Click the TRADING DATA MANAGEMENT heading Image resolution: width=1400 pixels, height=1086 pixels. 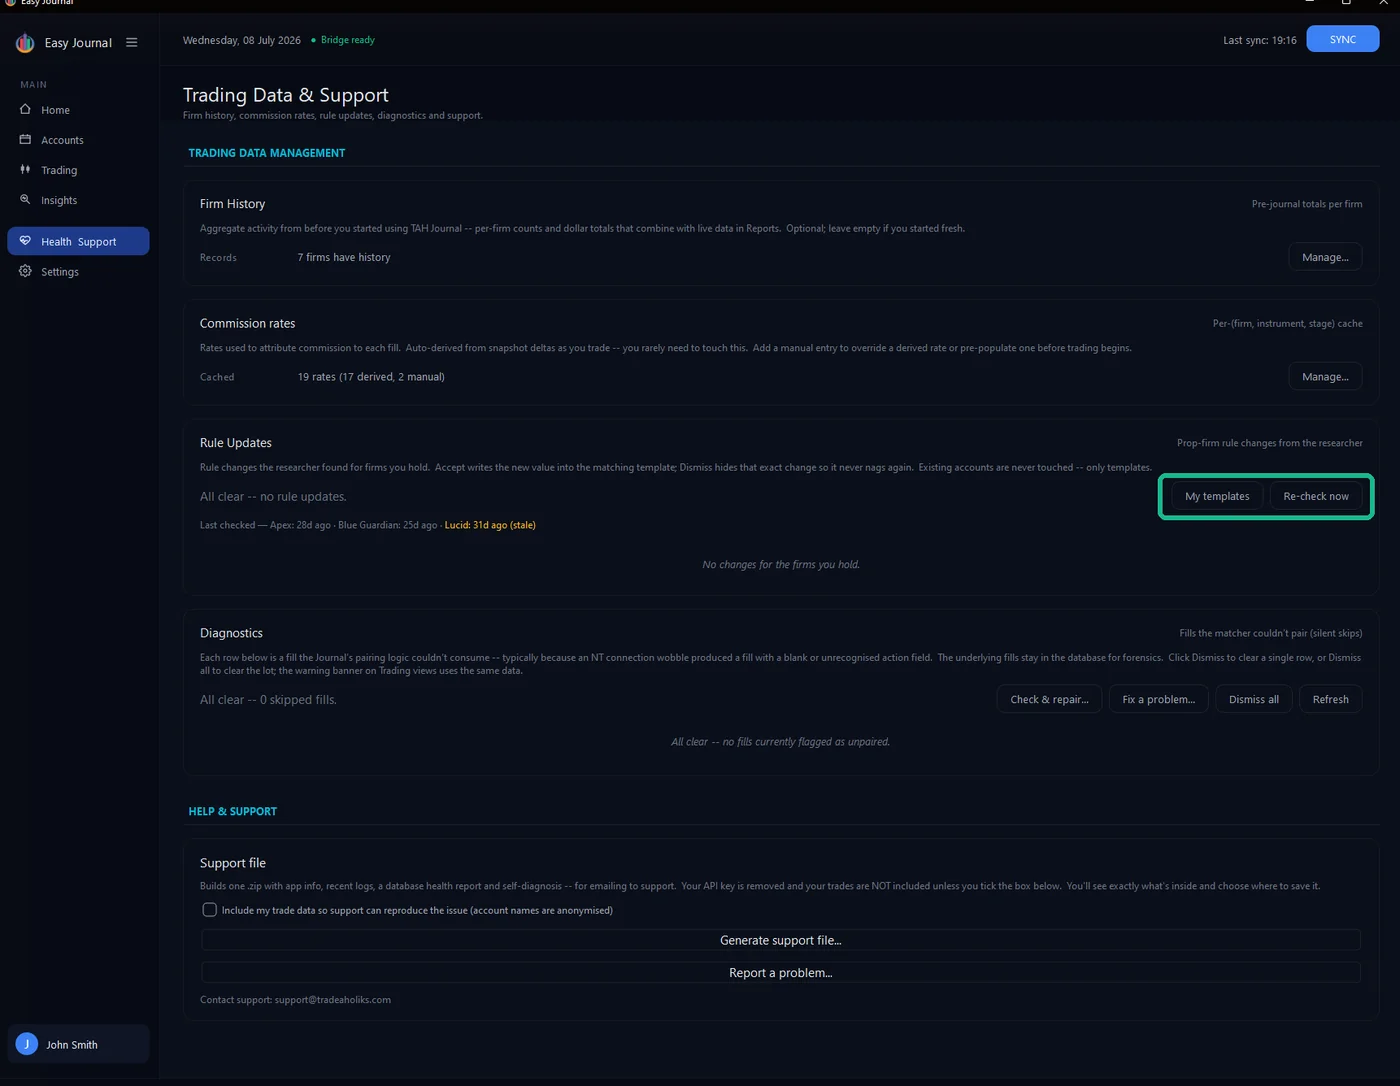pyautogui.click(x=267, y=153)
